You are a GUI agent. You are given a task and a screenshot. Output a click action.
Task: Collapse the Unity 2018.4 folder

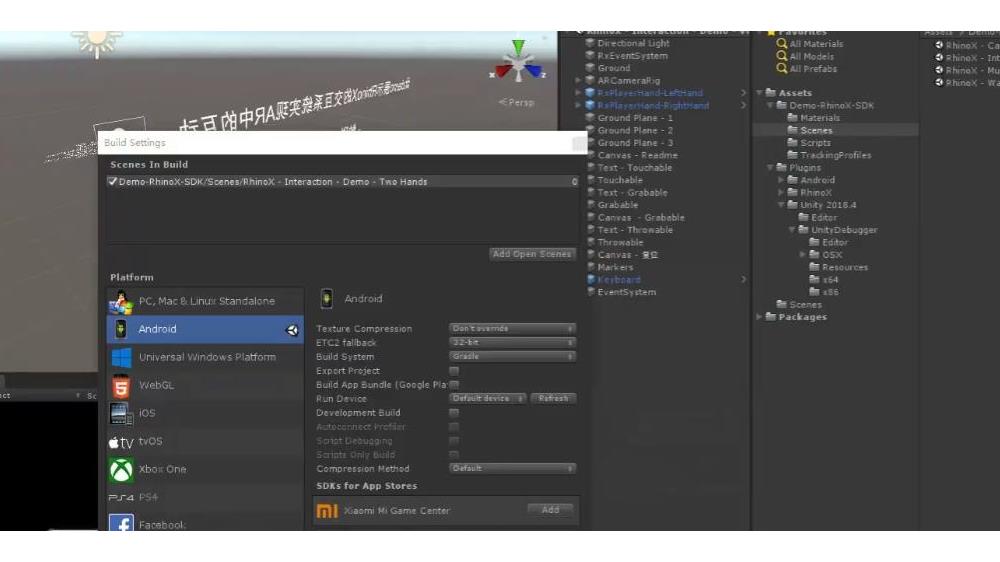(781, 205)
